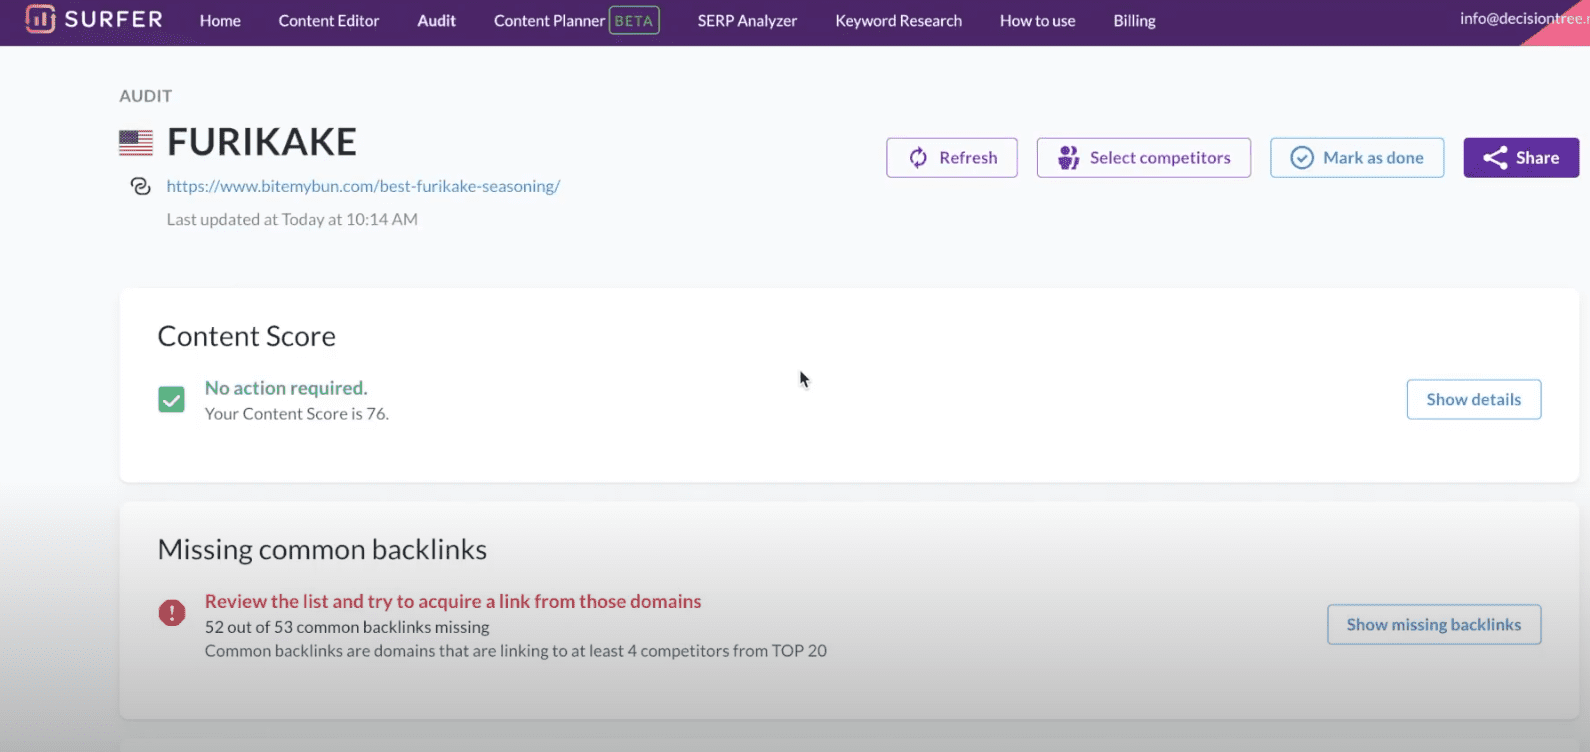Click Show missing backlinks button
This screenshot has height=752, width=1590.
1434,625
